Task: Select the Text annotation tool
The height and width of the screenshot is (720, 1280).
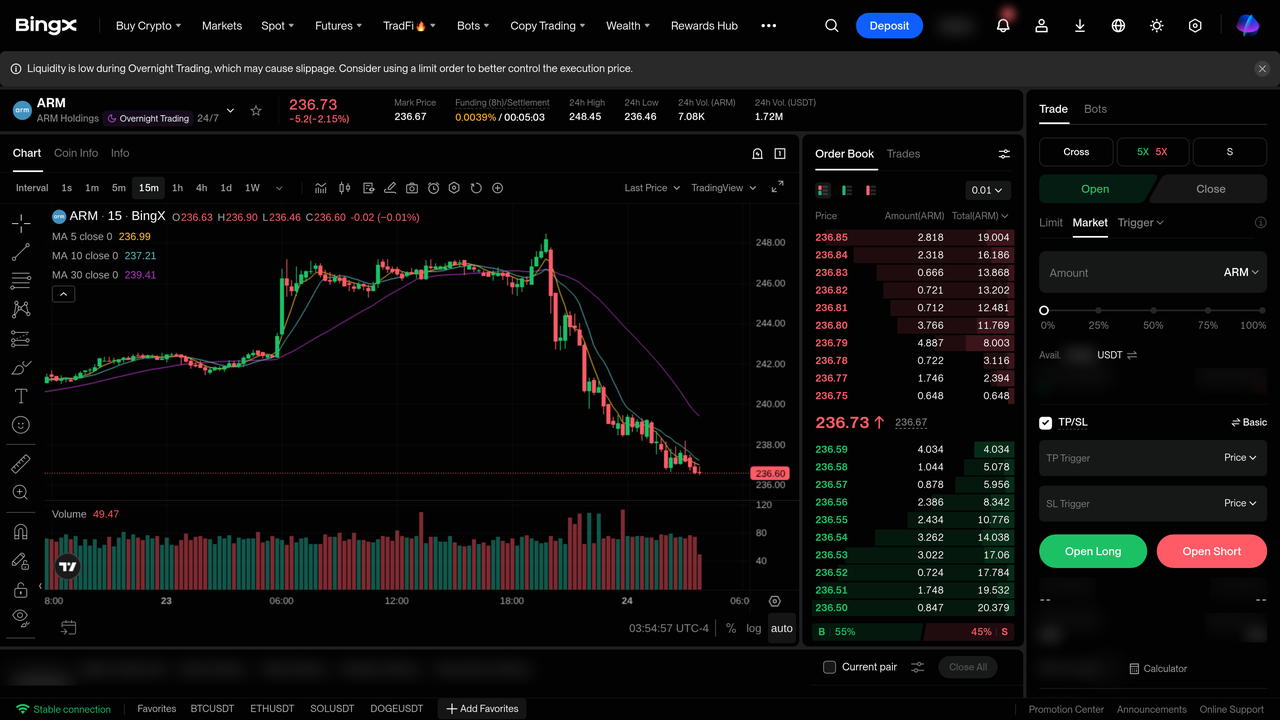Action: pos(20,396)
